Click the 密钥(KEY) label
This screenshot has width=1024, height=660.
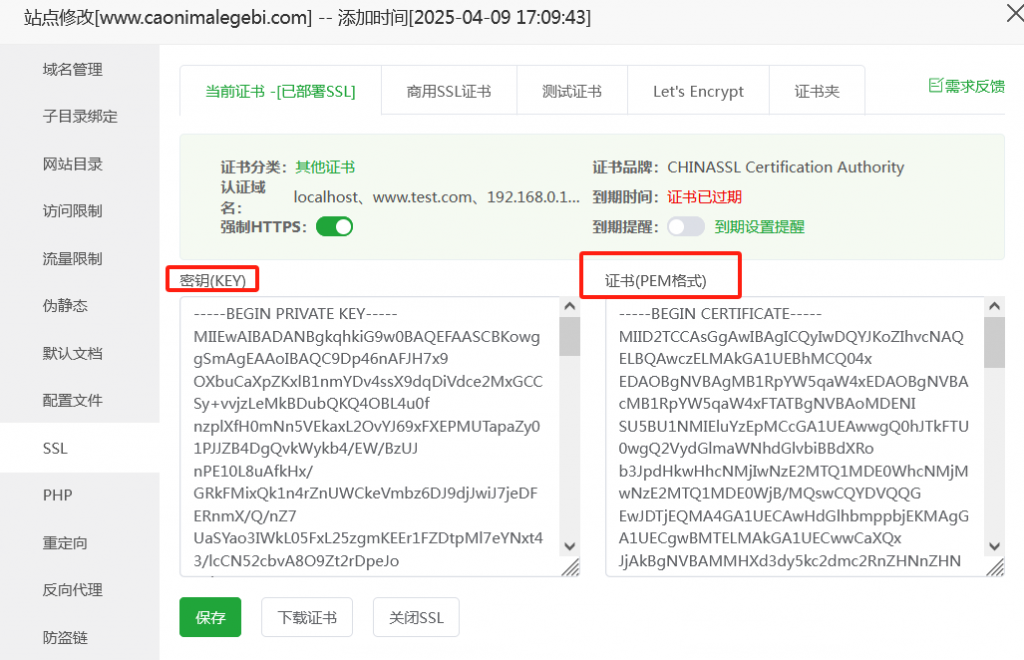(213, 281)
